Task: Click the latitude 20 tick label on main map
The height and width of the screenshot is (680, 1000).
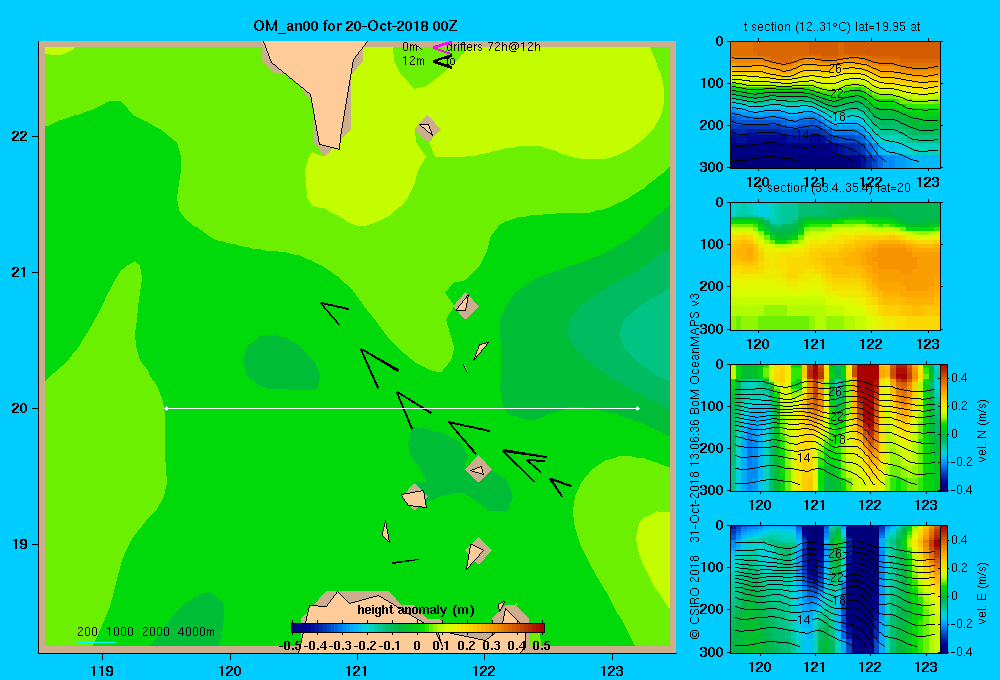Action: click(20, 408)
